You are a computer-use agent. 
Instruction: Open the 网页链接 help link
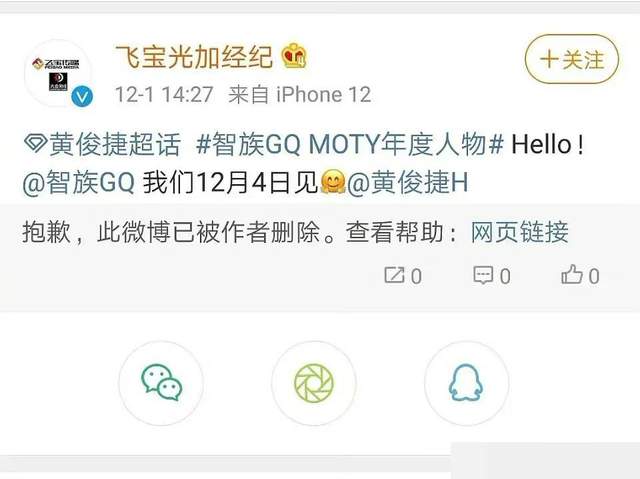pos(520,232)
